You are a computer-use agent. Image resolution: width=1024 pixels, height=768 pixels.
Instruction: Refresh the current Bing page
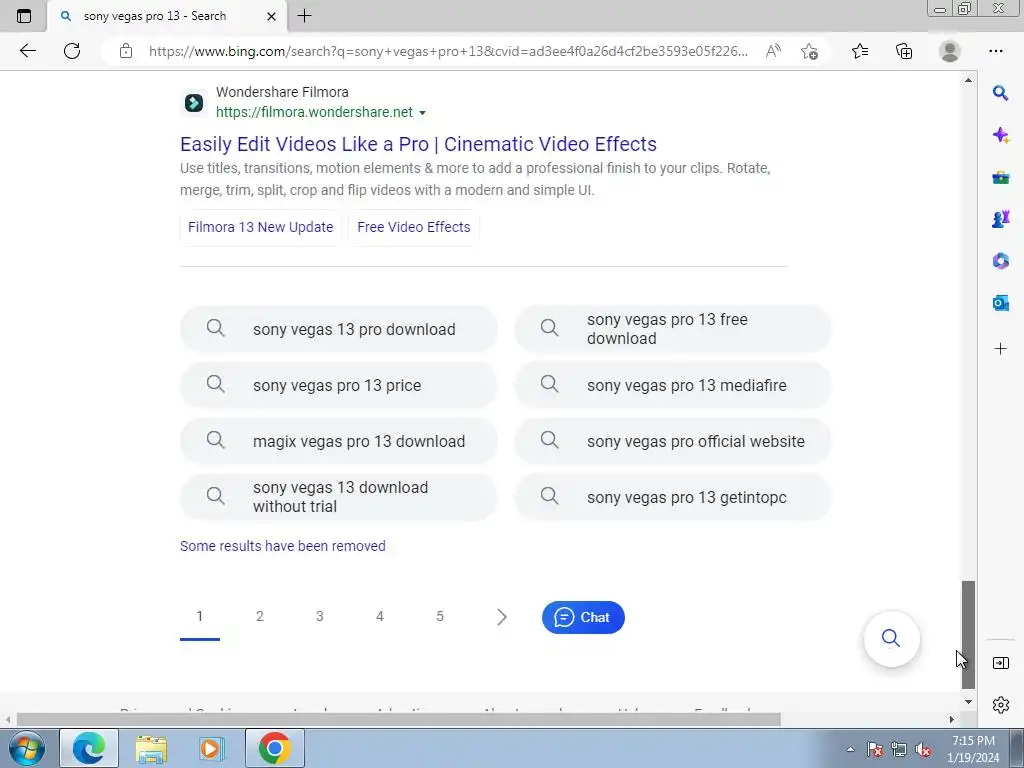(x=72, y=51)
